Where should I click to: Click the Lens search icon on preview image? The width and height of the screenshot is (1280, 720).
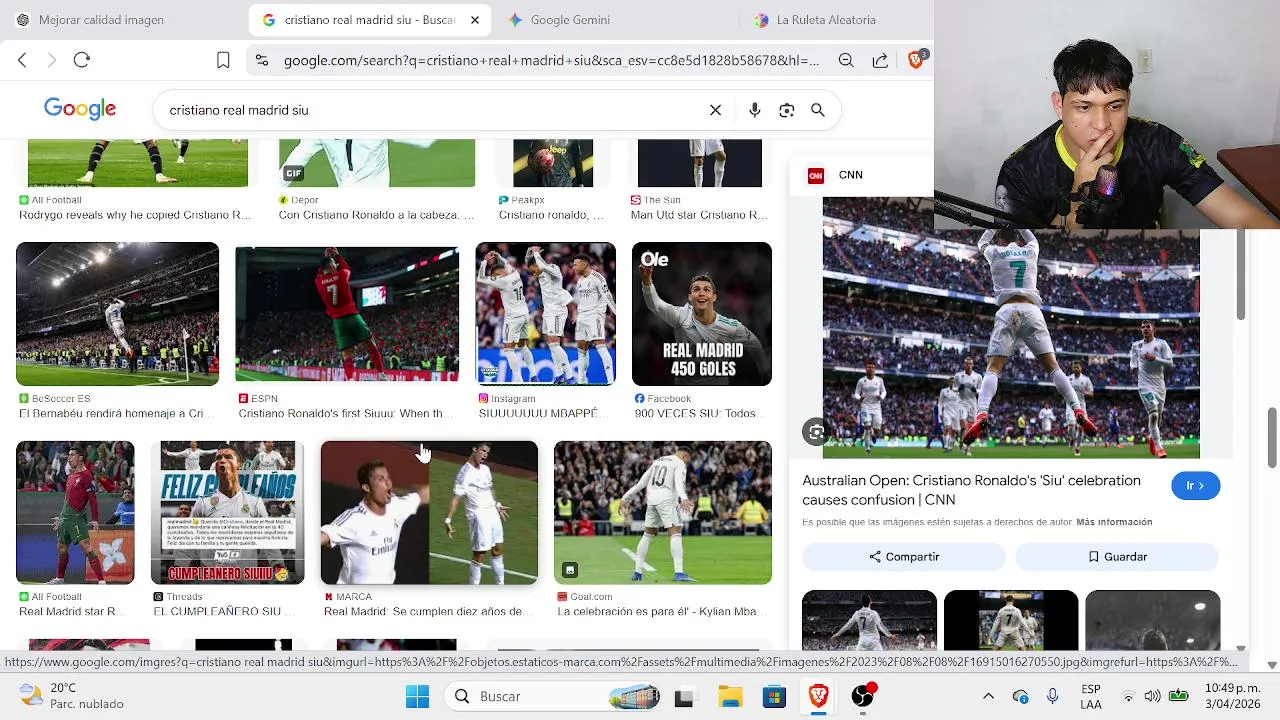tap(817, 432)
